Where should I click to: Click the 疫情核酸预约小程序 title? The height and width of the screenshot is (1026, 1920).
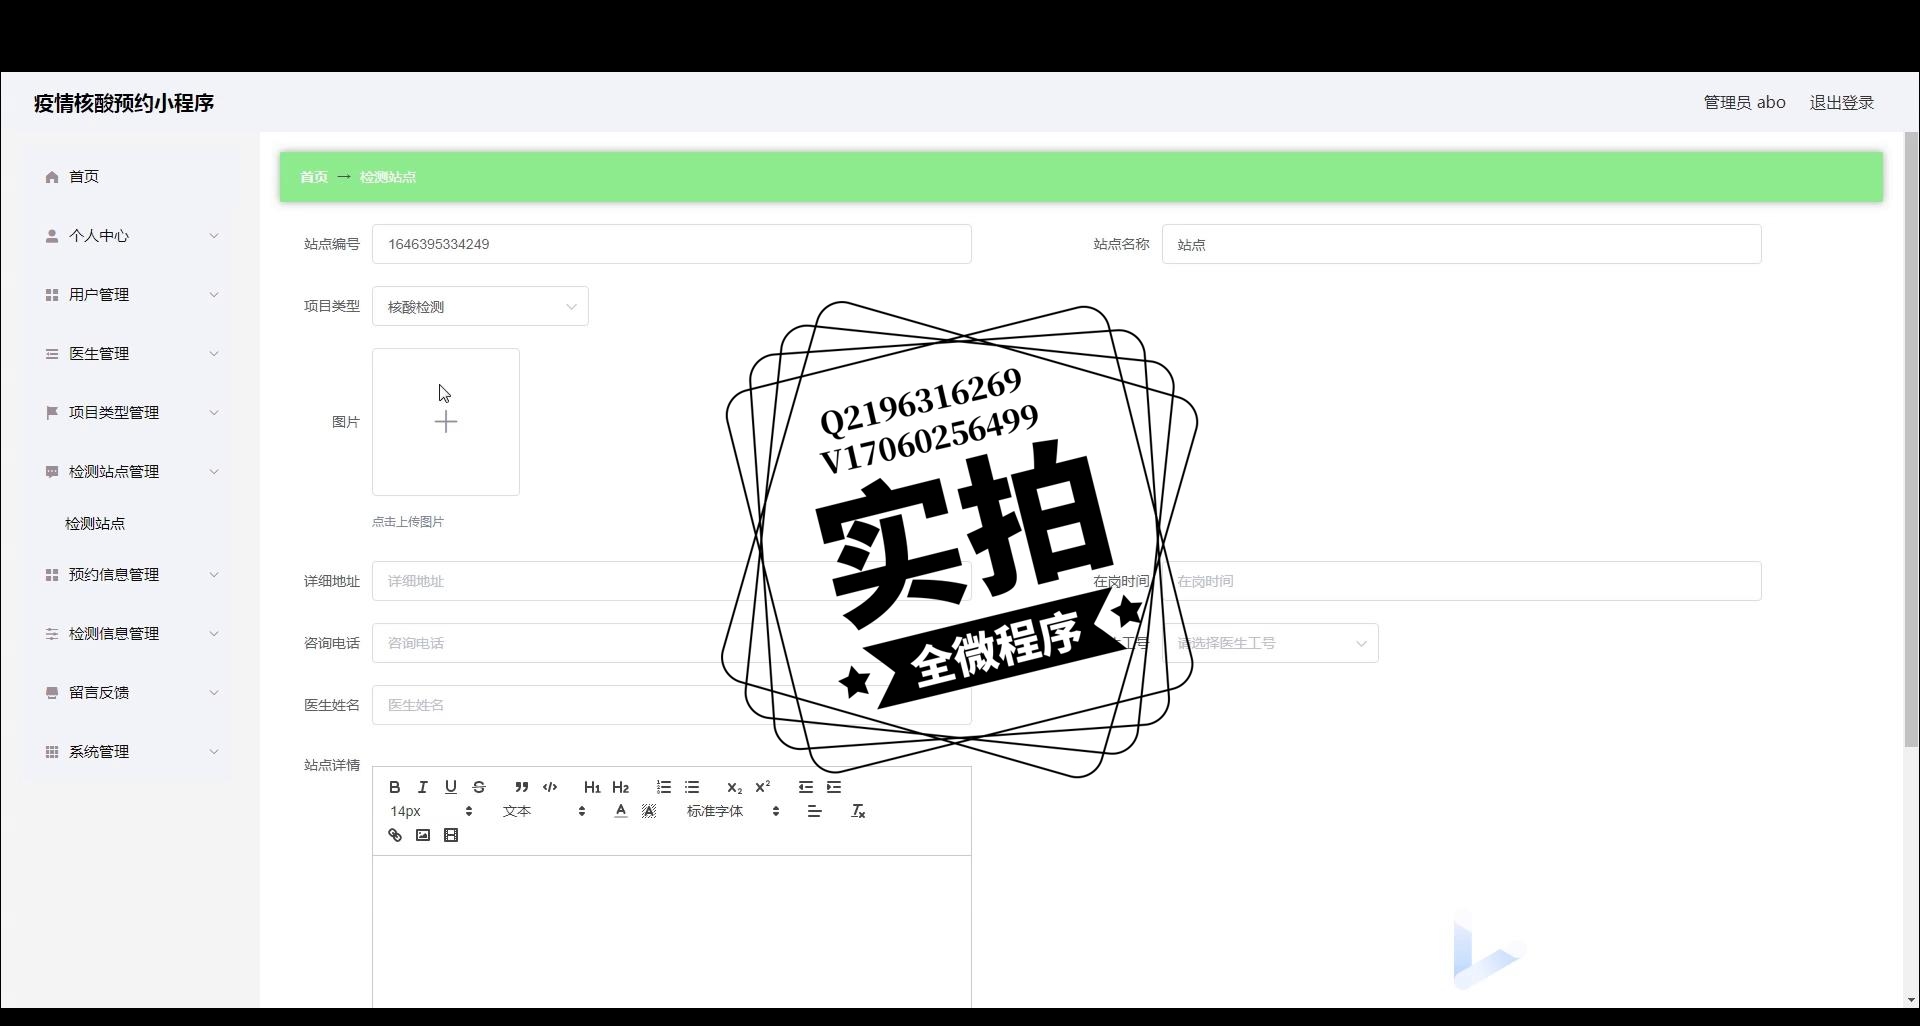point(124,103)
